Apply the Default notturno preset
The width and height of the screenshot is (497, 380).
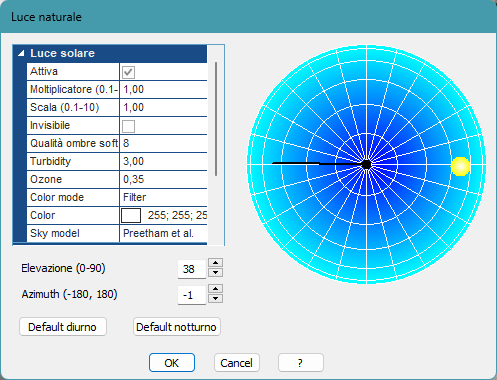pos(177,327)
